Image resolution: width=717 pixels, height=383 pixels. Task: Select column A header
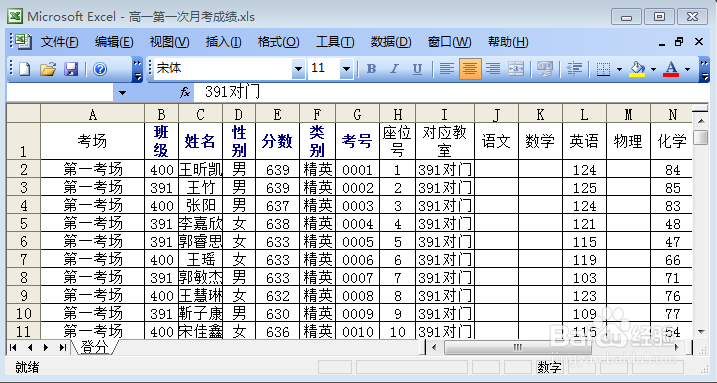click(92, 114)
